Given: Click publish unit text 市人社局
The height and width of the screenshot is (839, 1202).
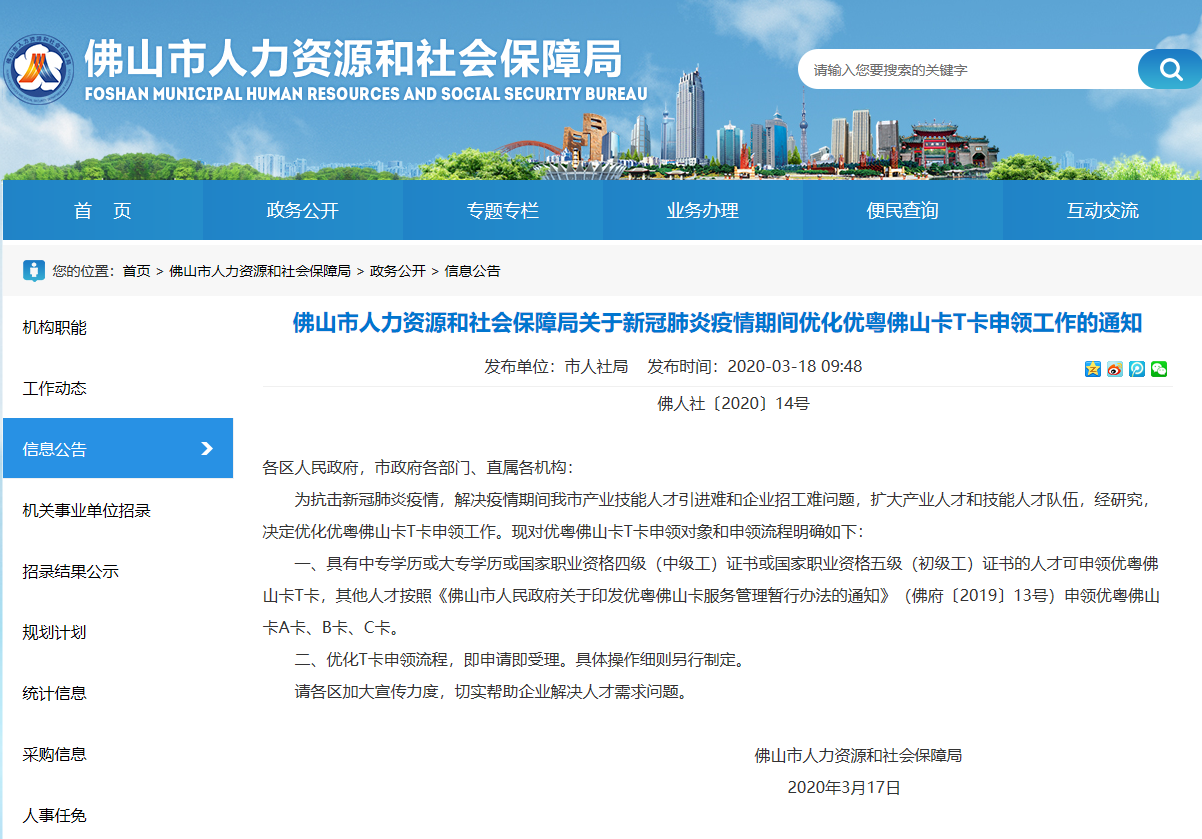Looking at the screenshot, I should [x=596, y=367].
